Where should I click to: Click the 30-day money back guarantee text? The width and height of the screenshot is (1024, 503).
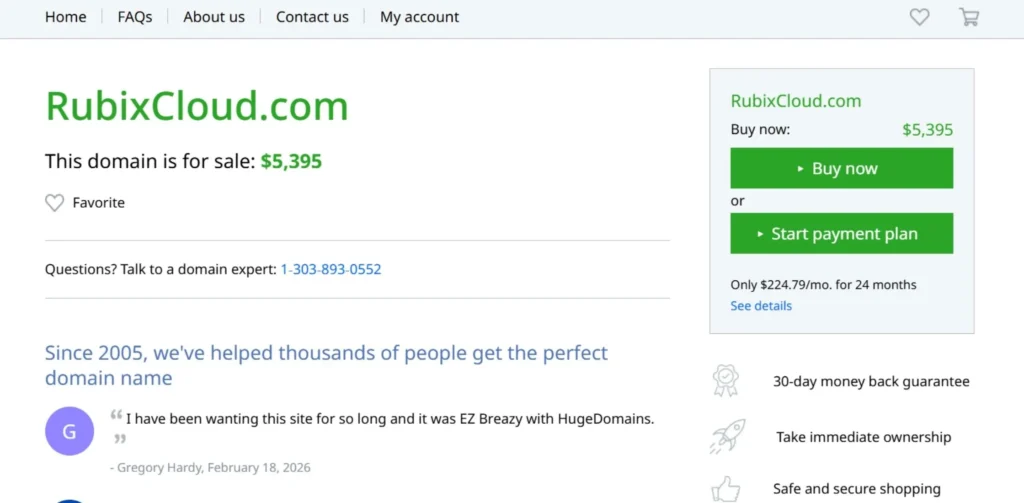tap(871, 381)
